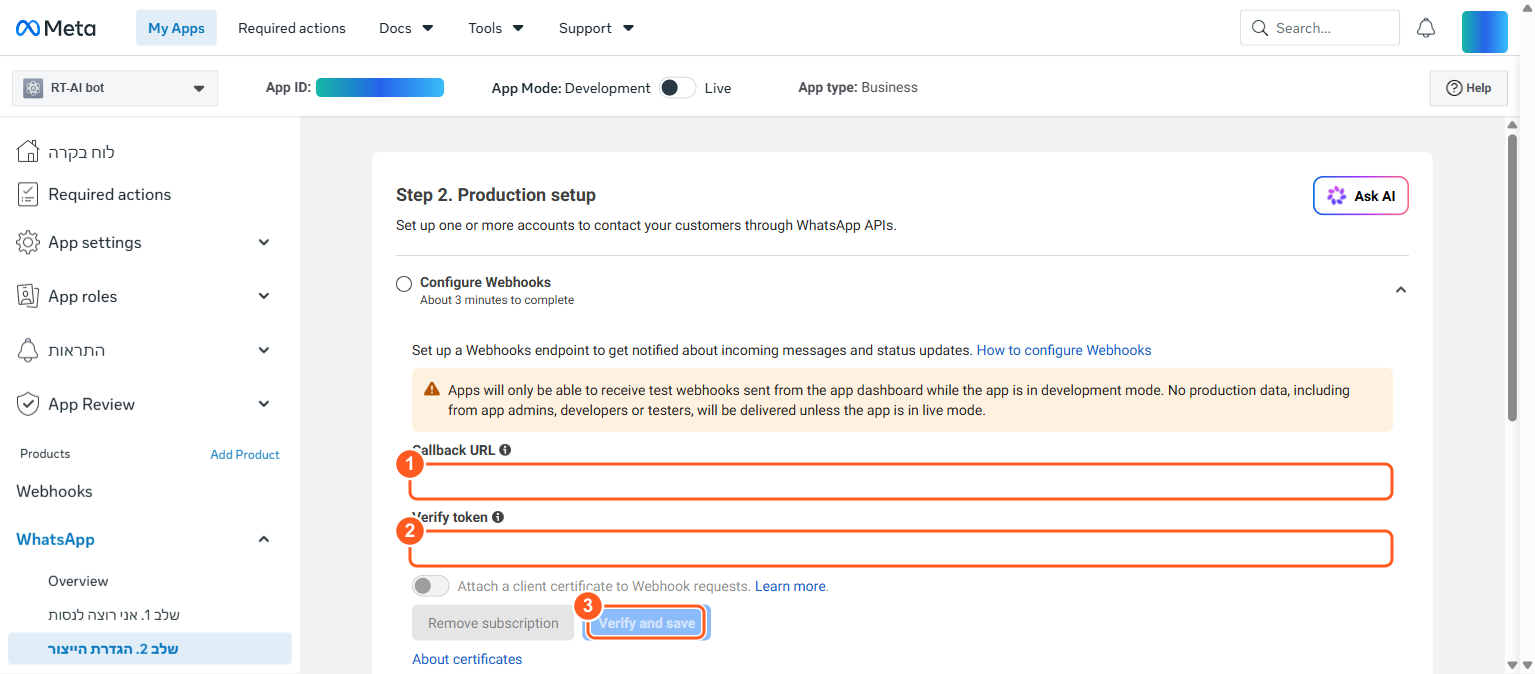Open the Support dropdown menu
This screenshot has width=1535, height=674.
tap(596, 28)
